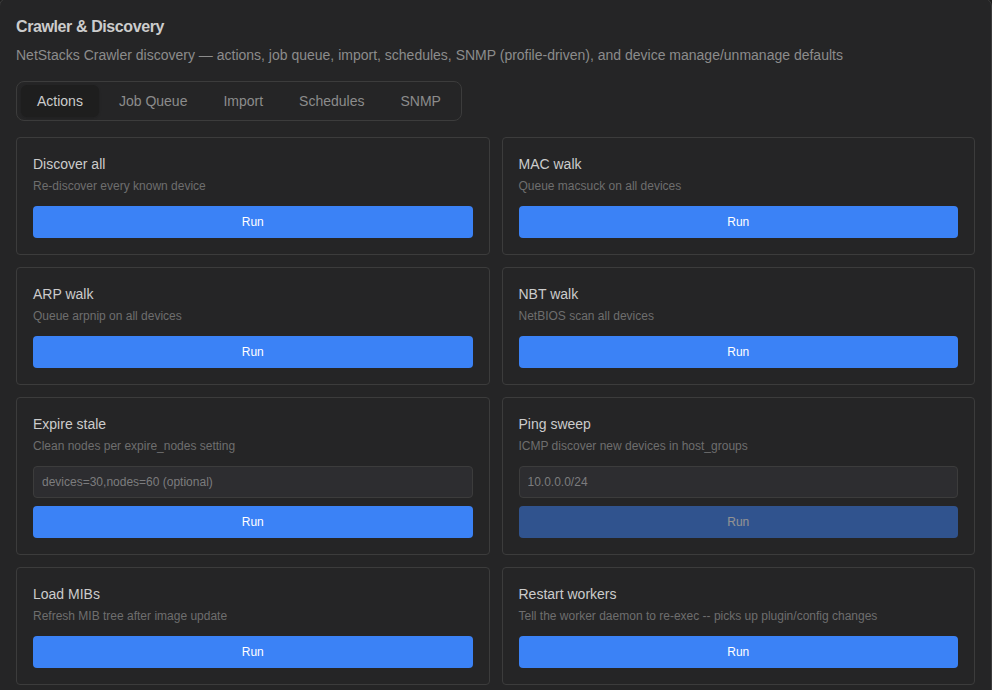Switch to the Schedules tab
Screen dimensions: 992x690
[332, 101]
